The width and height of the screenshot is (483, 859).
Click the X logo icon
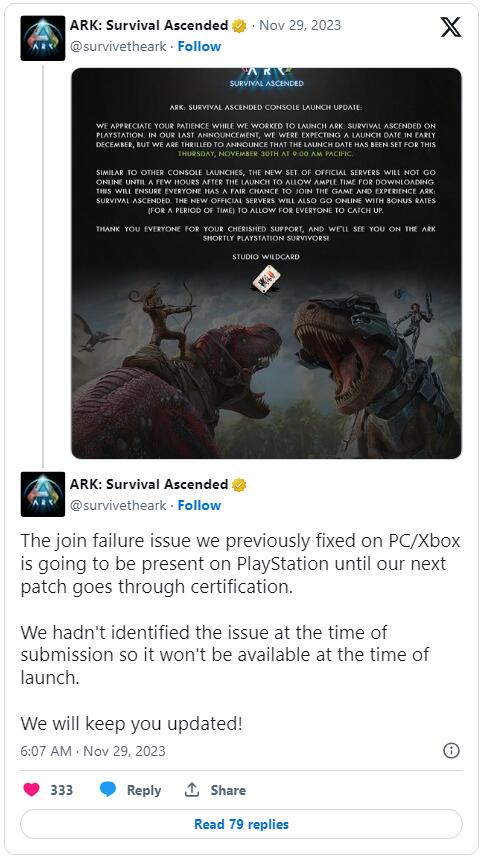click(x=451, y=26)
